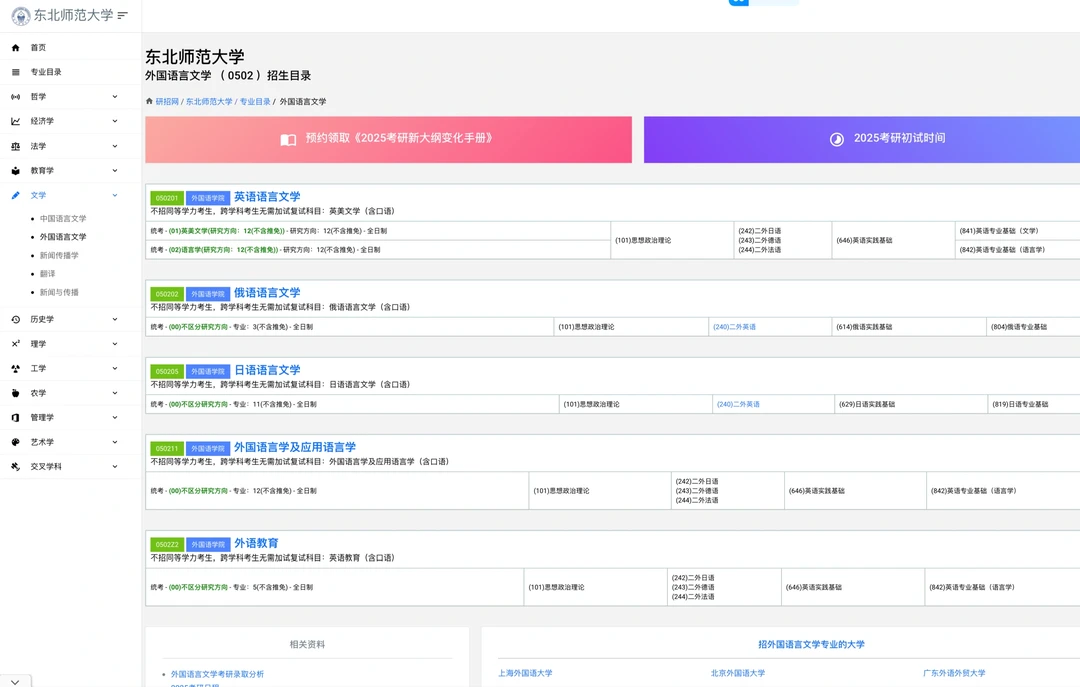1080x687 pixels.
Task: Click the green 050202 code badge
Action: (x=167, y=294)
